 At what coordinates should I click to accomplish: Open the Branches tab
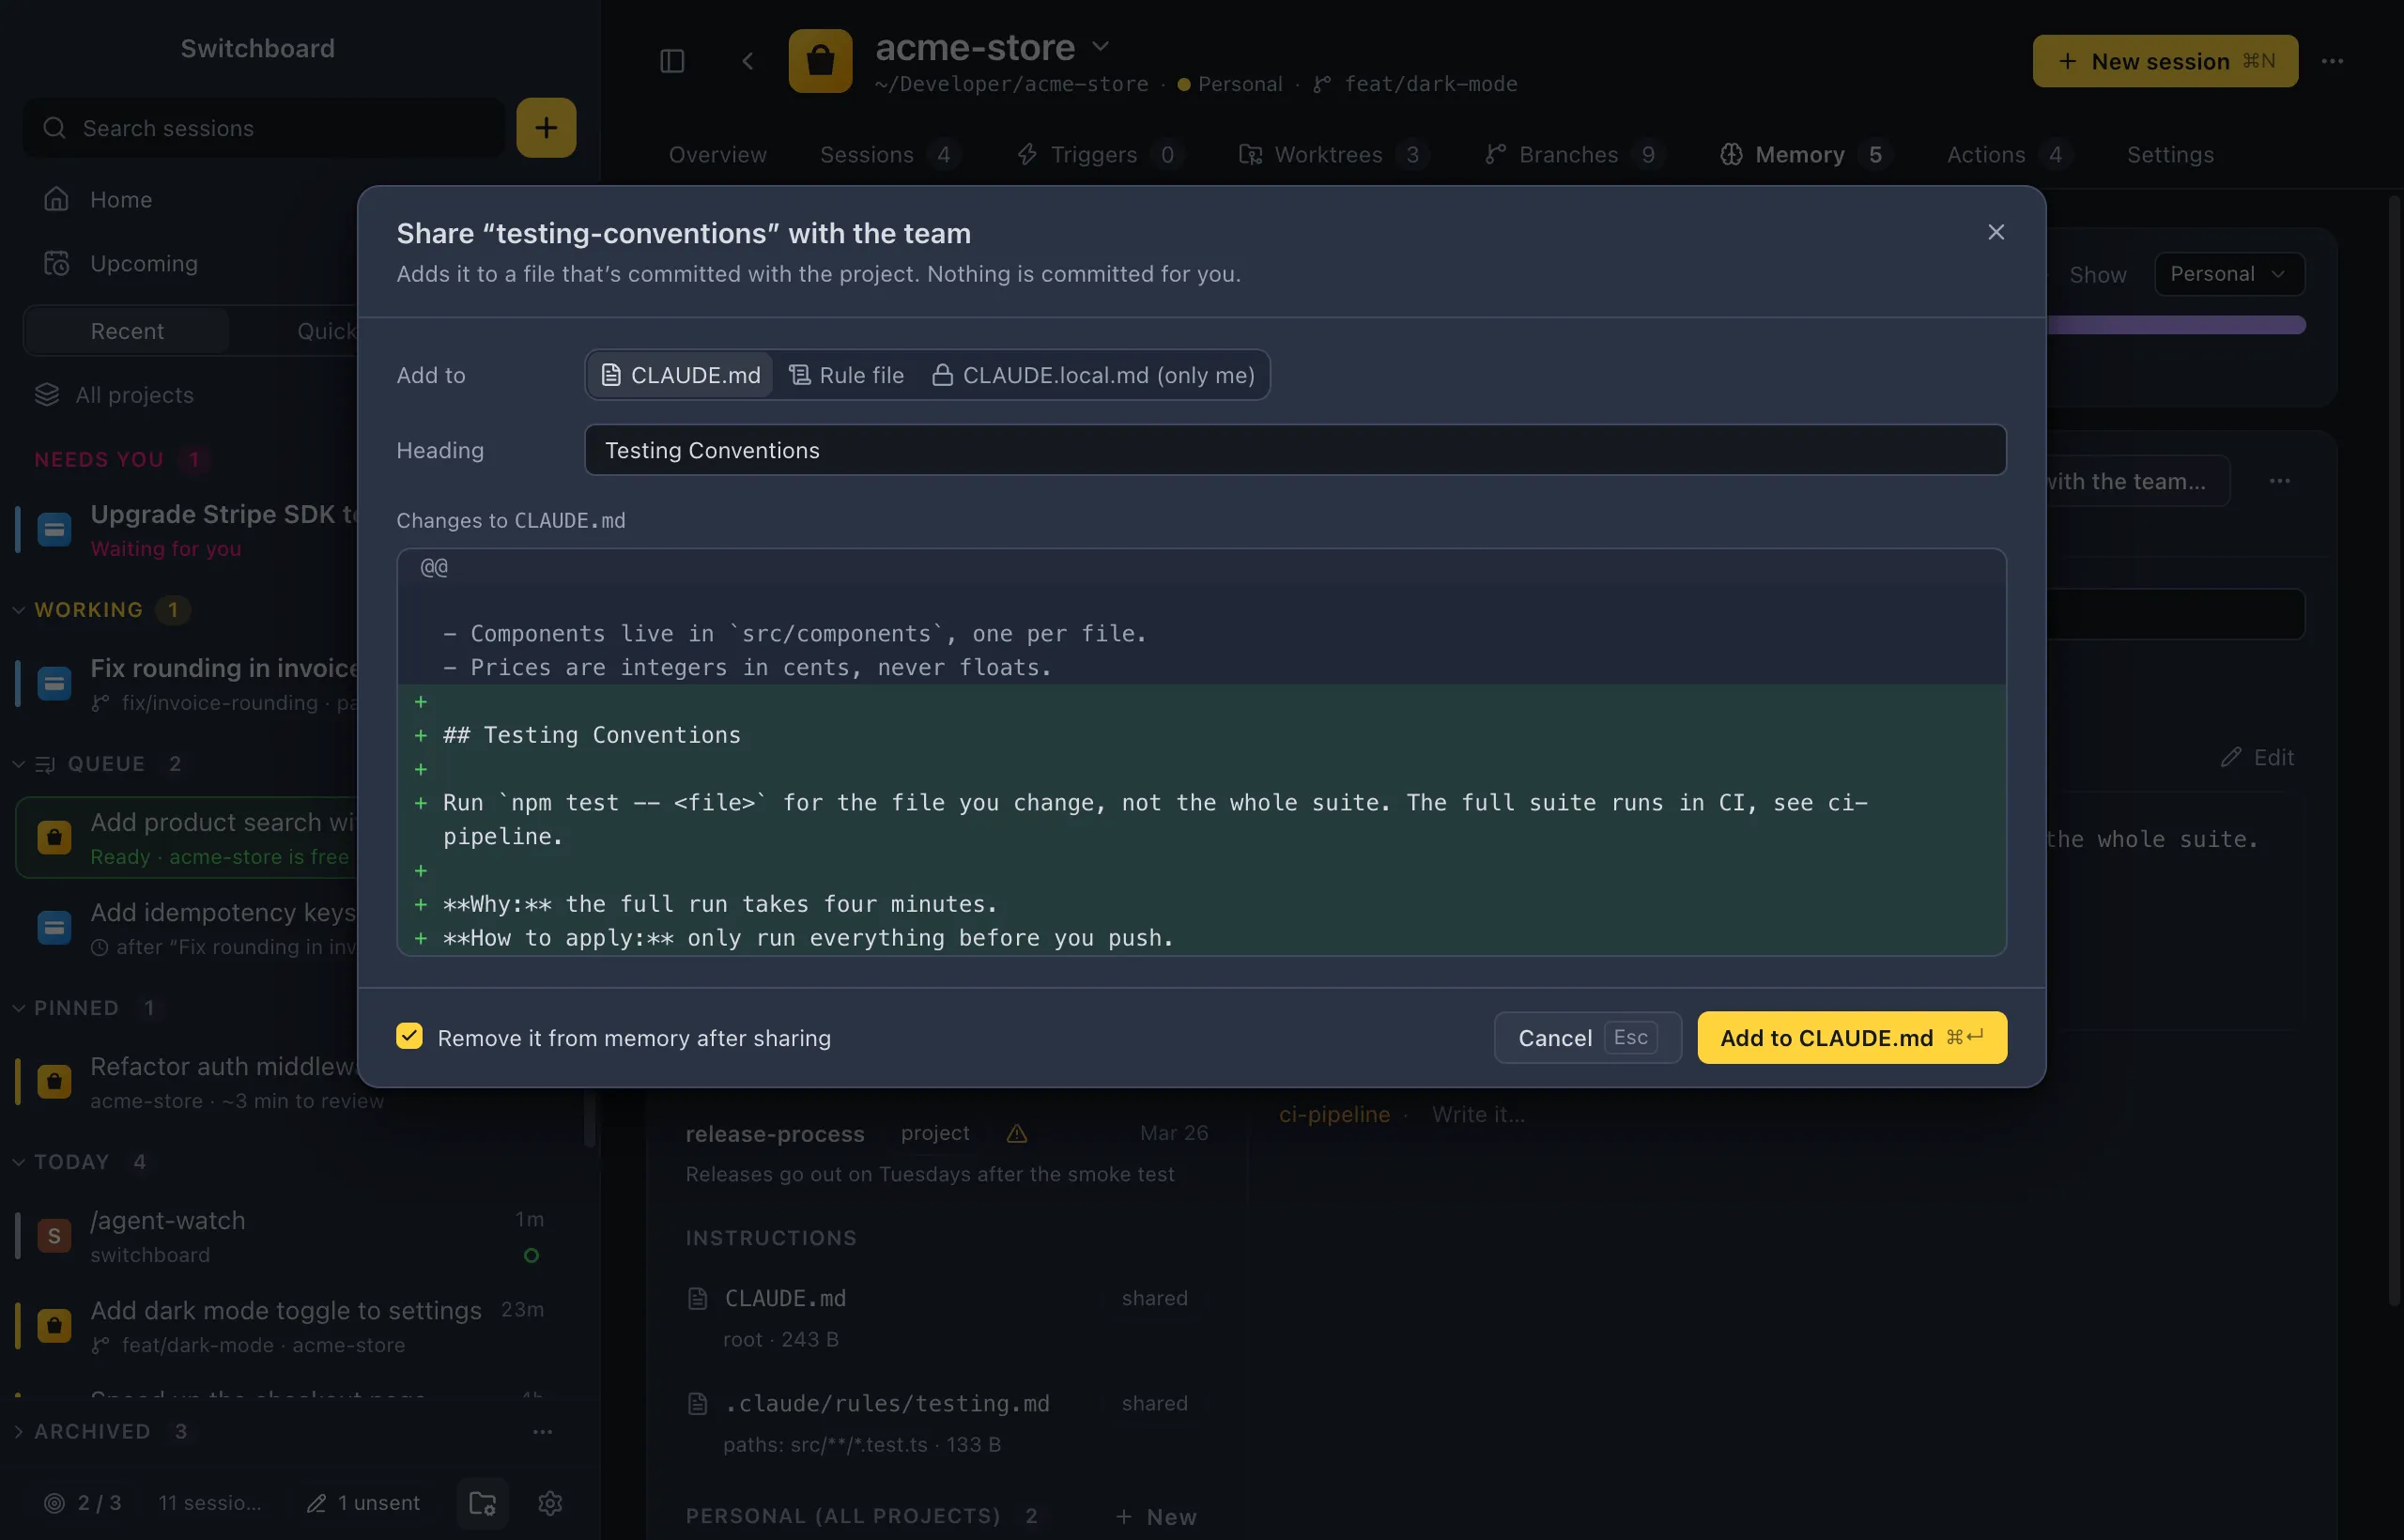1573,154
